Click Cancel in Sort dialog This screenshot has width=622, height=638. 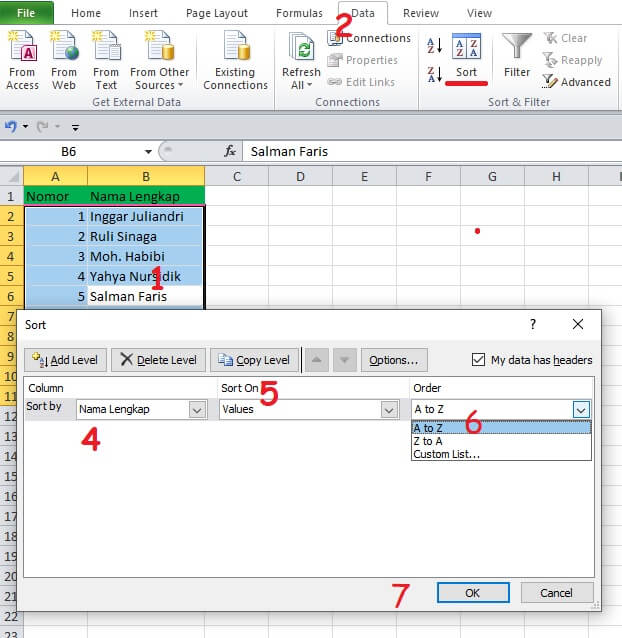point(557,593)
